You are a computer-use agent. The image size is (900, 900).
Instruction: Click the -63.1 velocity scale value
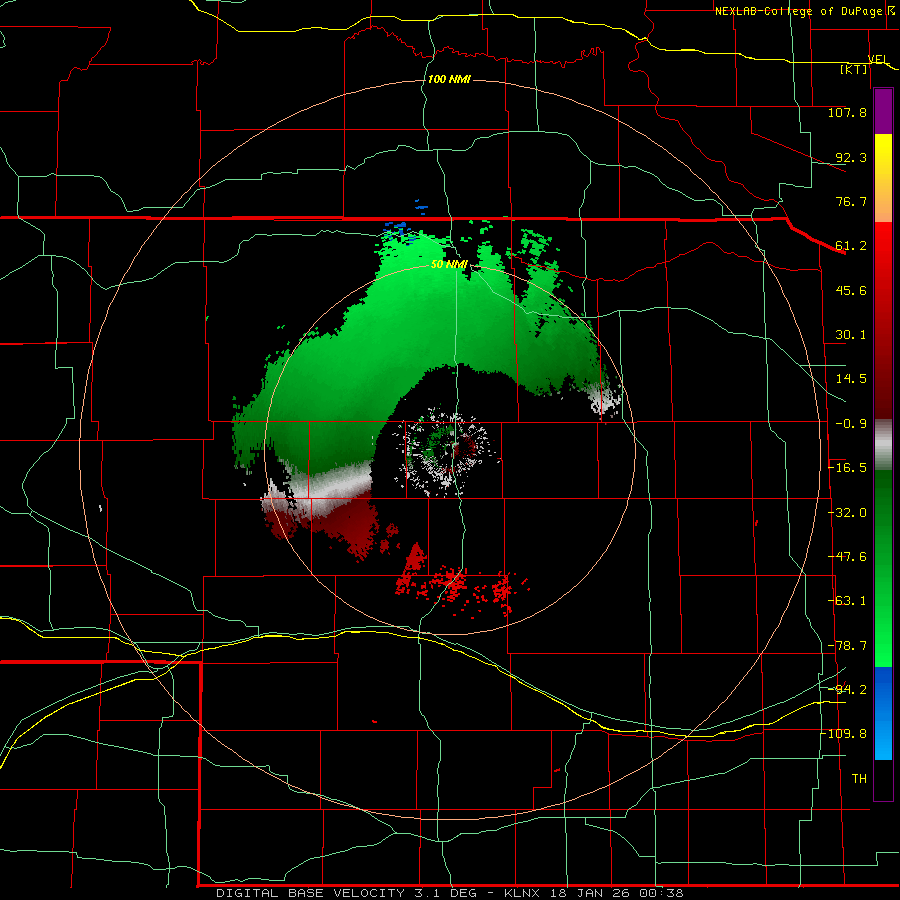[x=847, y=601]
